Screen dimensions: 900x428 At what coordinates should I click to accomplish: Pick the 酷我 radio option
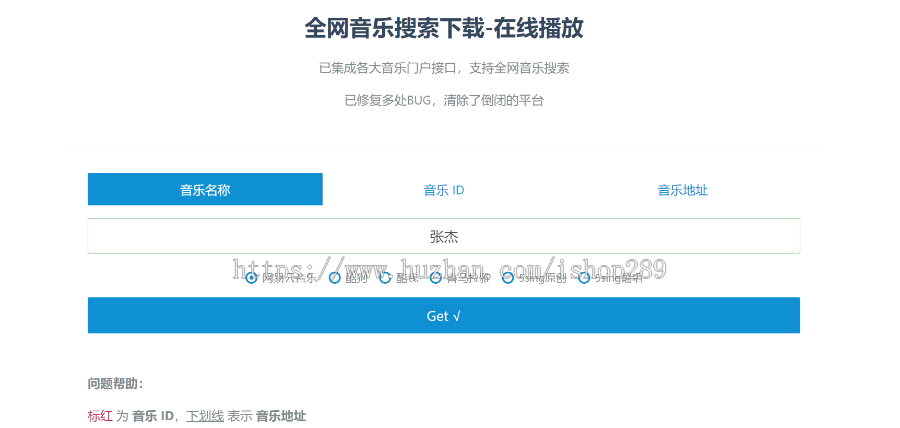point(385,278)
